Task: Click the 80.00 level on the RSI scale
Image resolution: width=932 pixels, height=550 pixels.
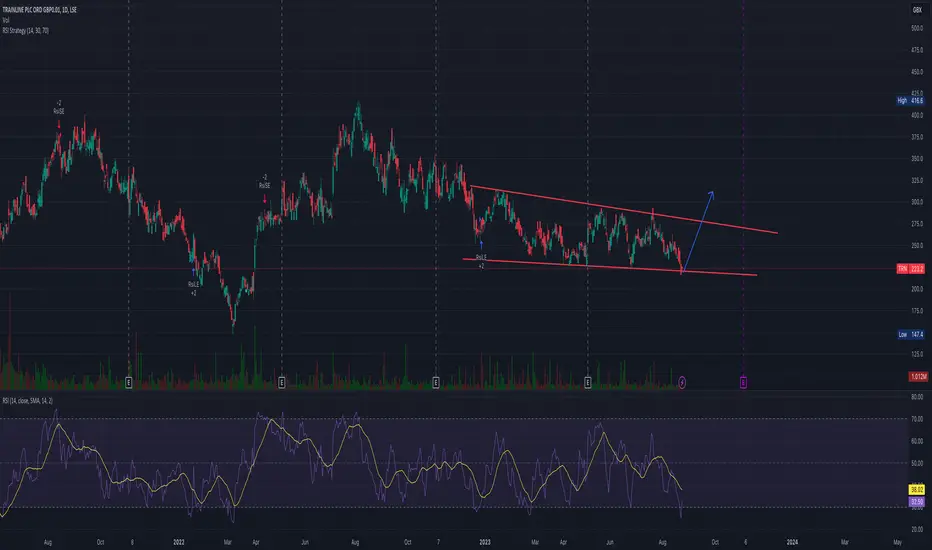Action: (x=917, y=397)
